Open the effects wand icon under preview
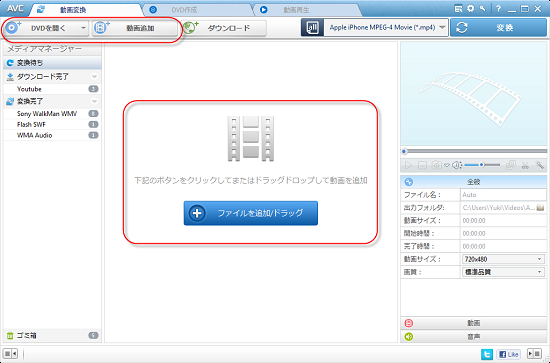 [x=539, y=165]
